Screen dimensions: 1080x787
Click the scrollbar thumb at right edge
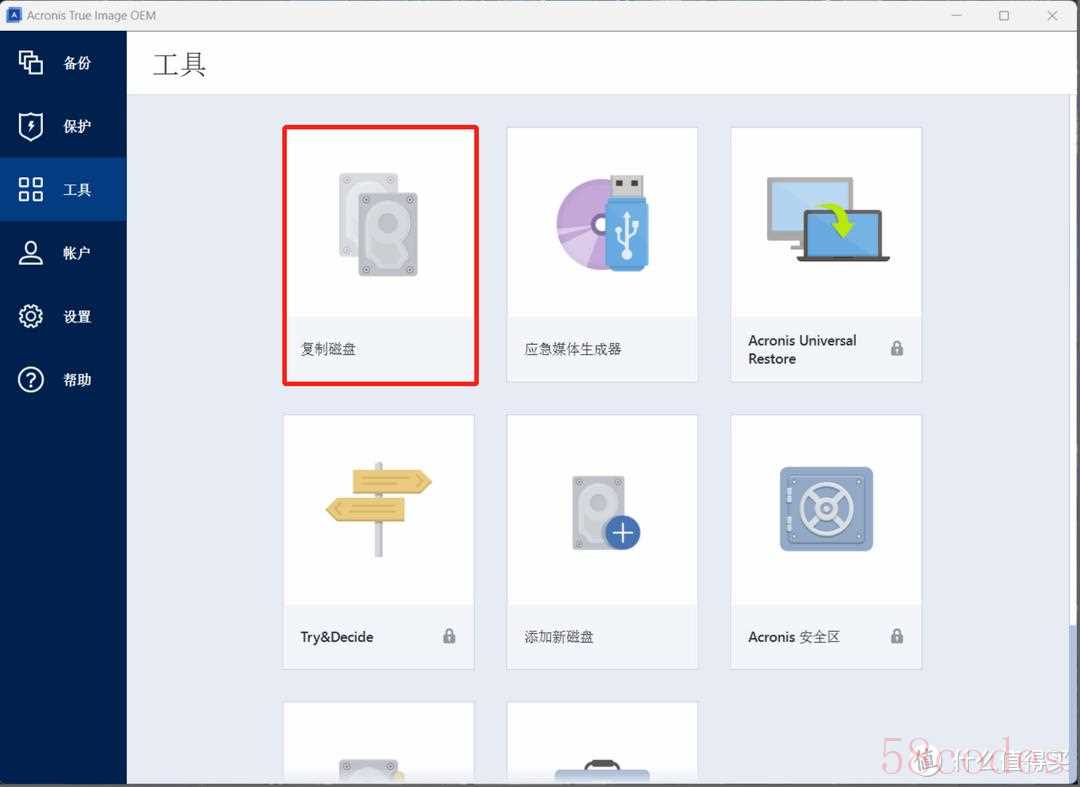[1074, 704]
